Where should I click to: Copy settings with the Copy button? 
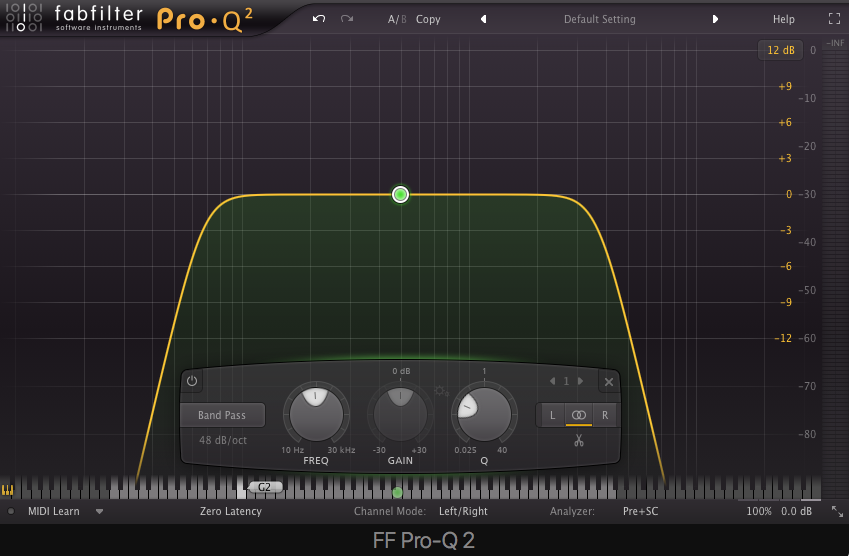(x=428, y=19)
